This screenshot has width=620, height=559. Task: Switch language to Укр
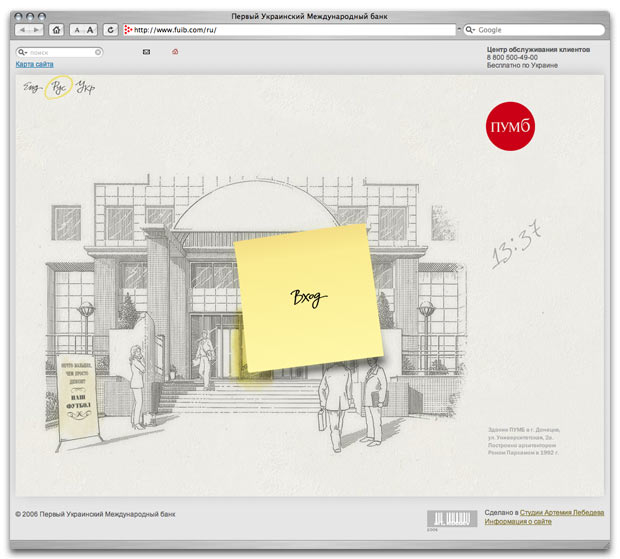pyautogui.click(x=86, y=89)
